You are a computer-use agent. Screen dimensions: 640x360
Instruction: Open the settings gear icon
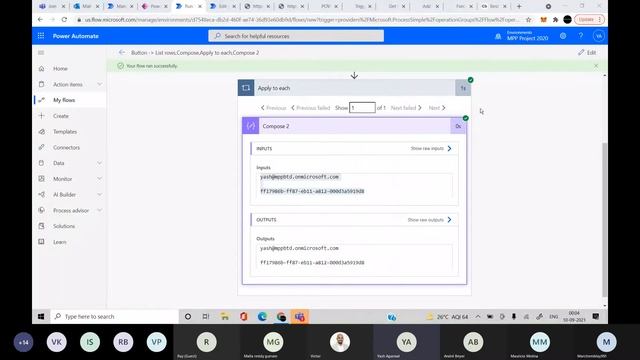[x=563, y=36]
